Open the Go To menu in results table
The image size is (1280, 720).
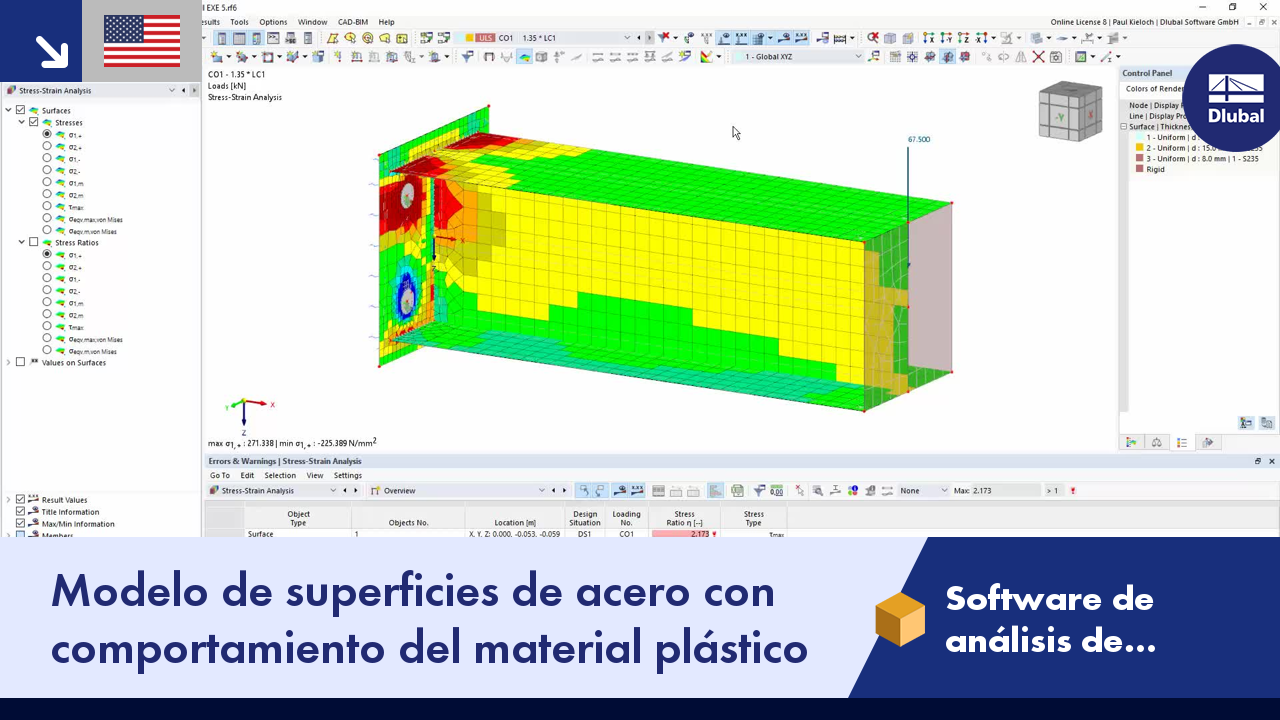(x=220, y=476)
